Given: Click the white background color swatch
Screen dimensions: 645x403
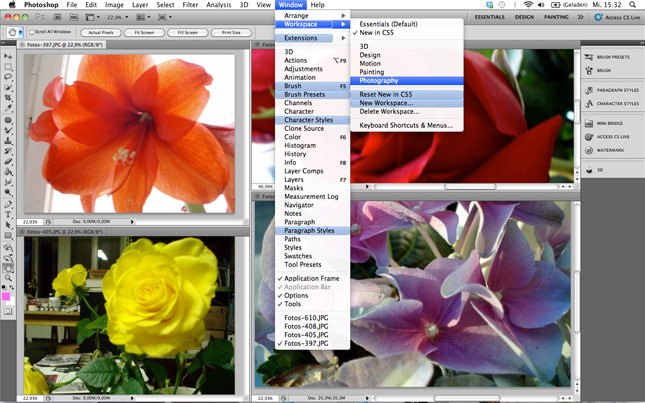Looking at the screenshot, I should pos(11,301).
